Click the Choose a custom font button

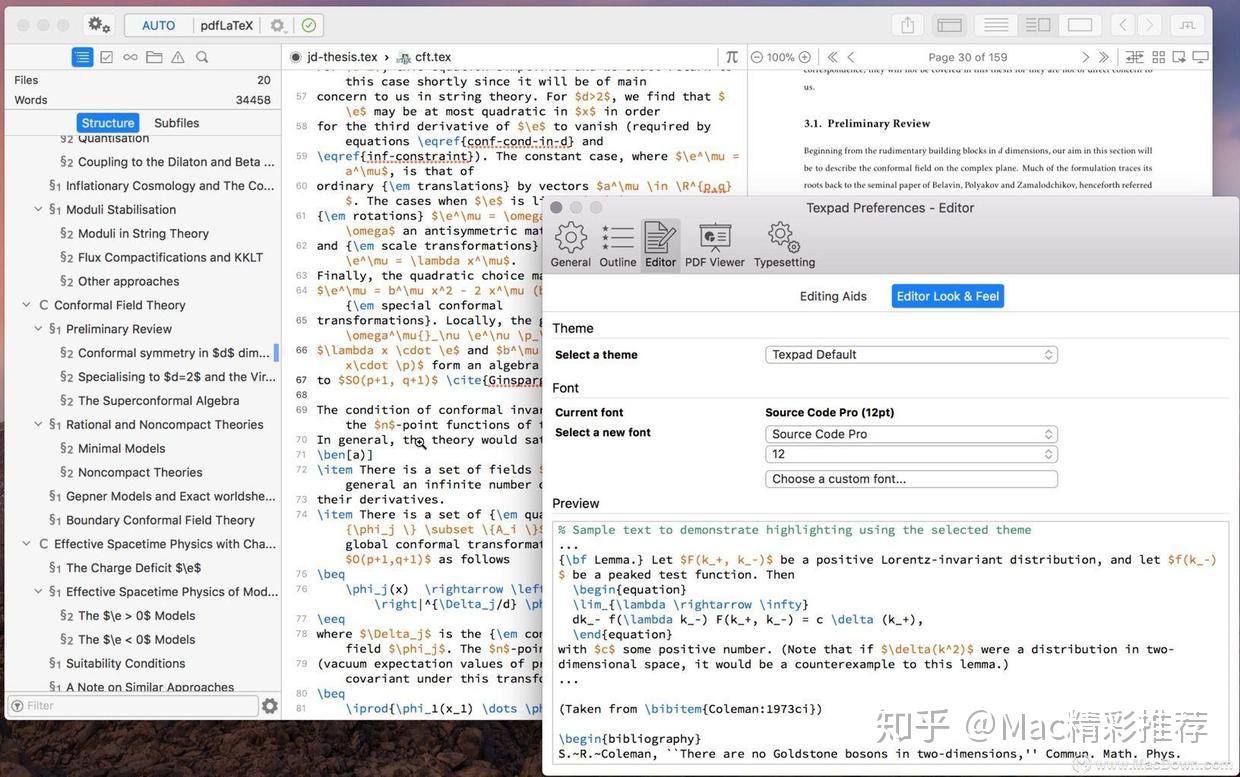910,477
